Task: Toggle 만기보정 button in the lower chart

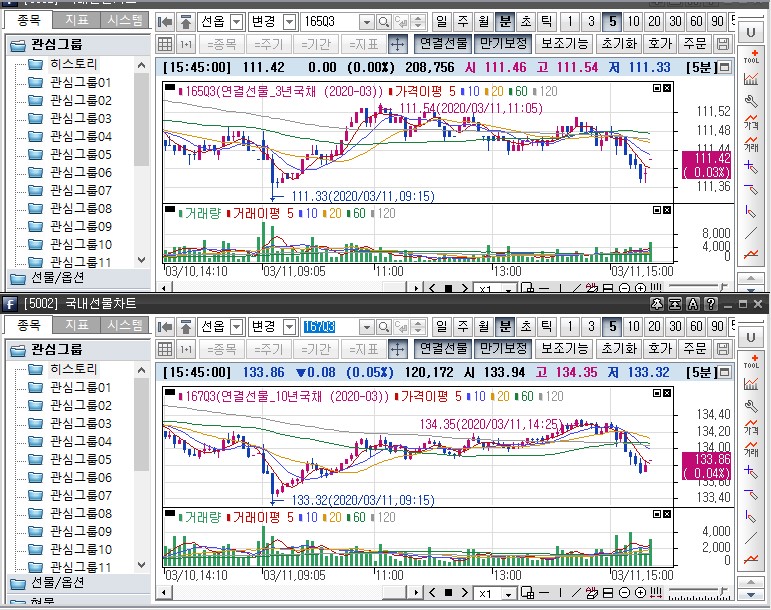Action: pos(502,348)
